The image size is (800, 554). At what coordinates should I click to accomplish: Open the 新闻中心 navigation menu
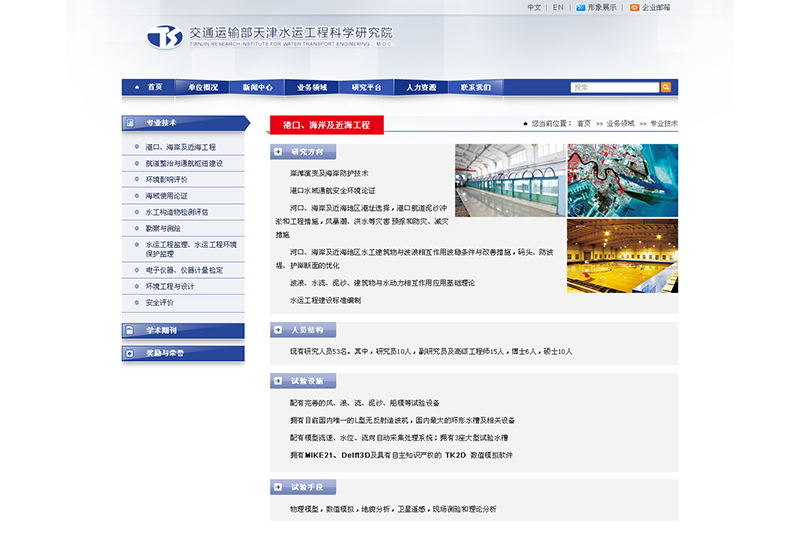pos(257,88)
